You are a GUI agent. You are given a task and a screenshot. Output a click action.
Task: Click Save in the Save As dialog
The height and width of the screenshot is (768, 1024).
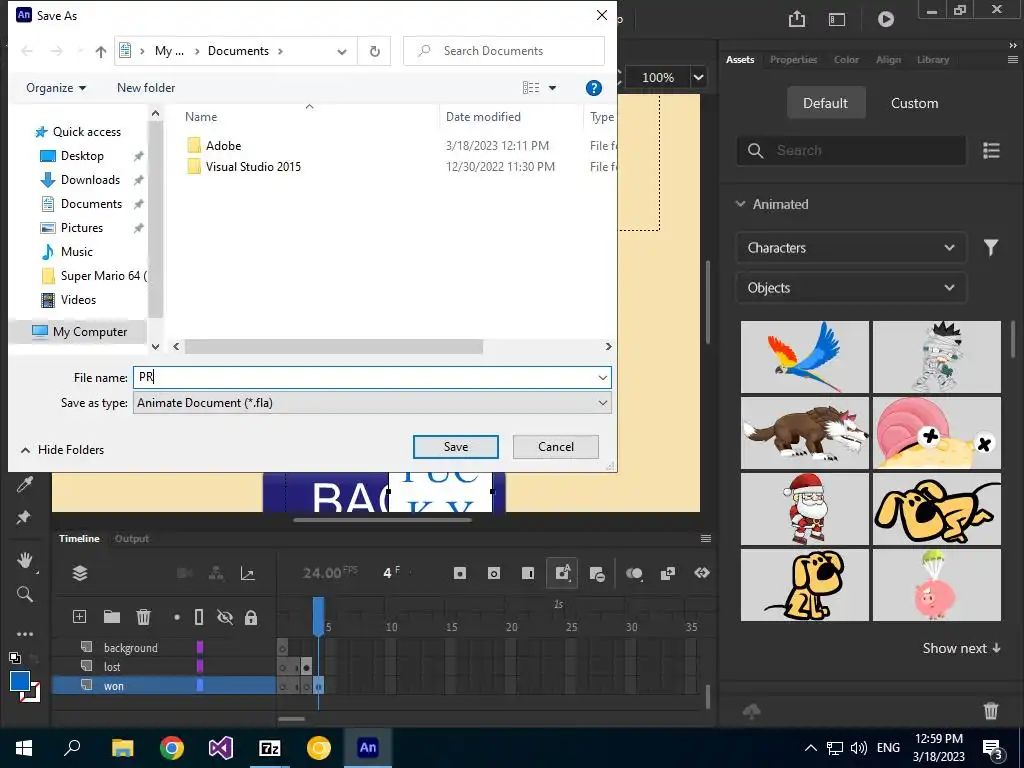coord(456,447)
